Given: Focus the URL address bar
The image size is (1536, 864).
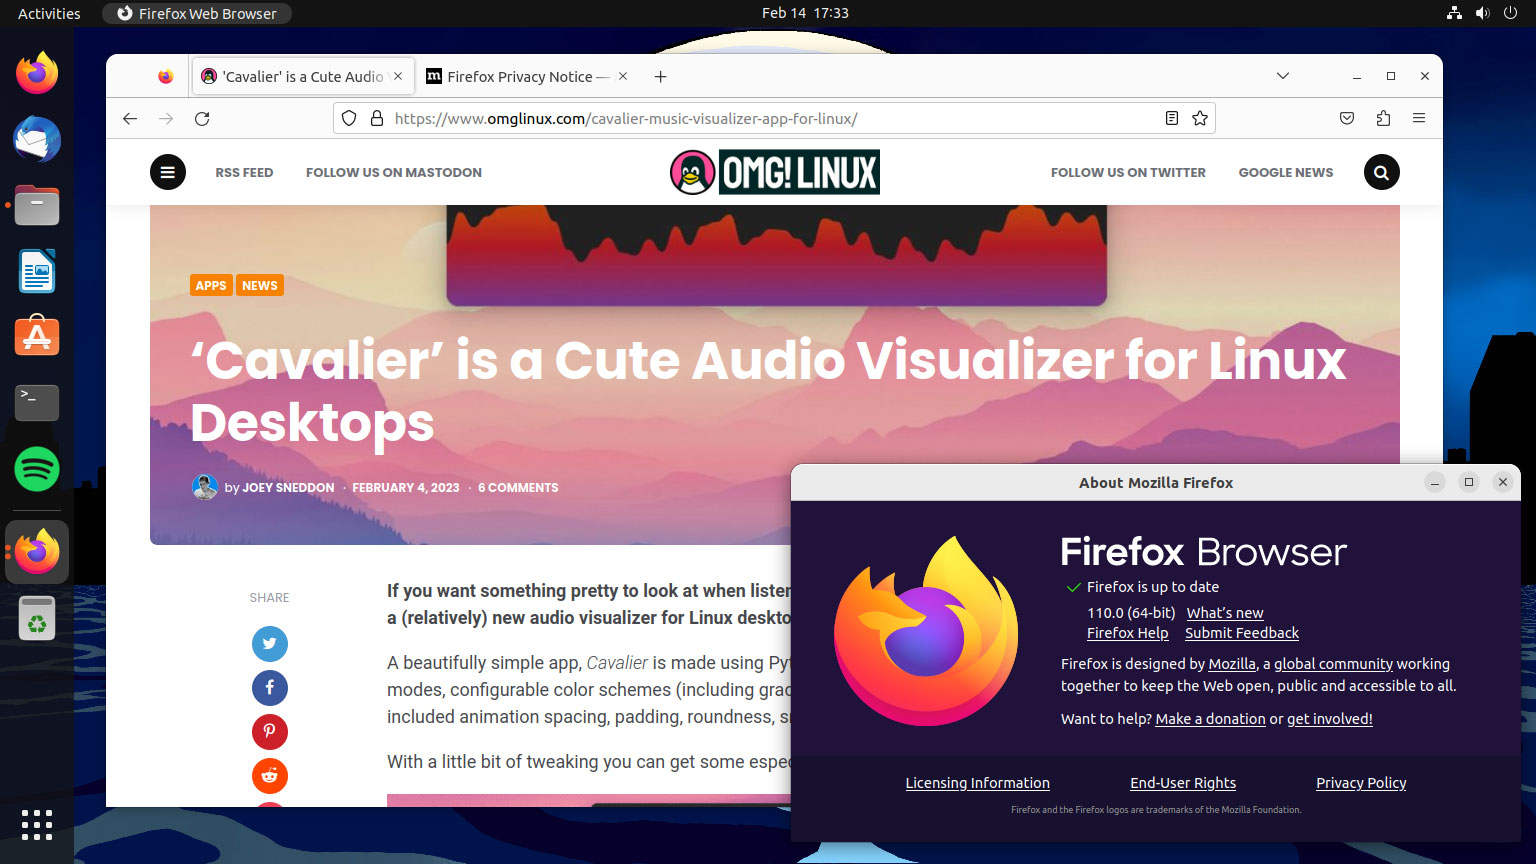Looking at the screenshot, I should [x=774, y=118].
